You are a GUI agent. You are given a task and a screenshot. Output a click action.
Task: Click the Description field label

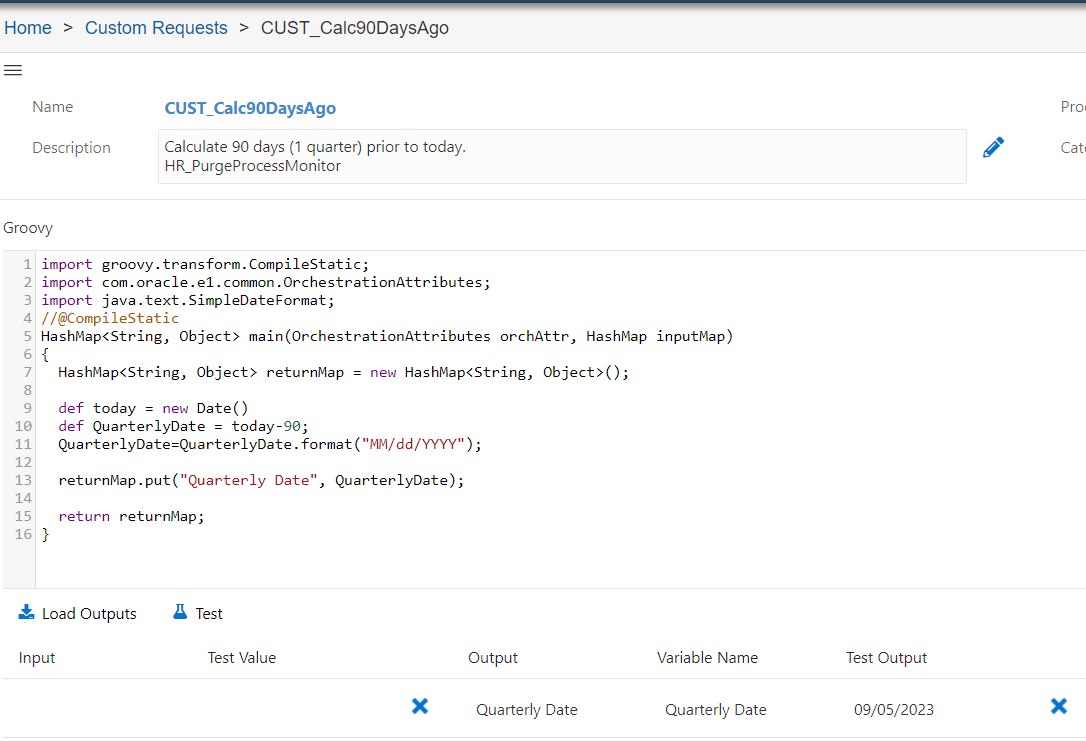click(71, 148)
